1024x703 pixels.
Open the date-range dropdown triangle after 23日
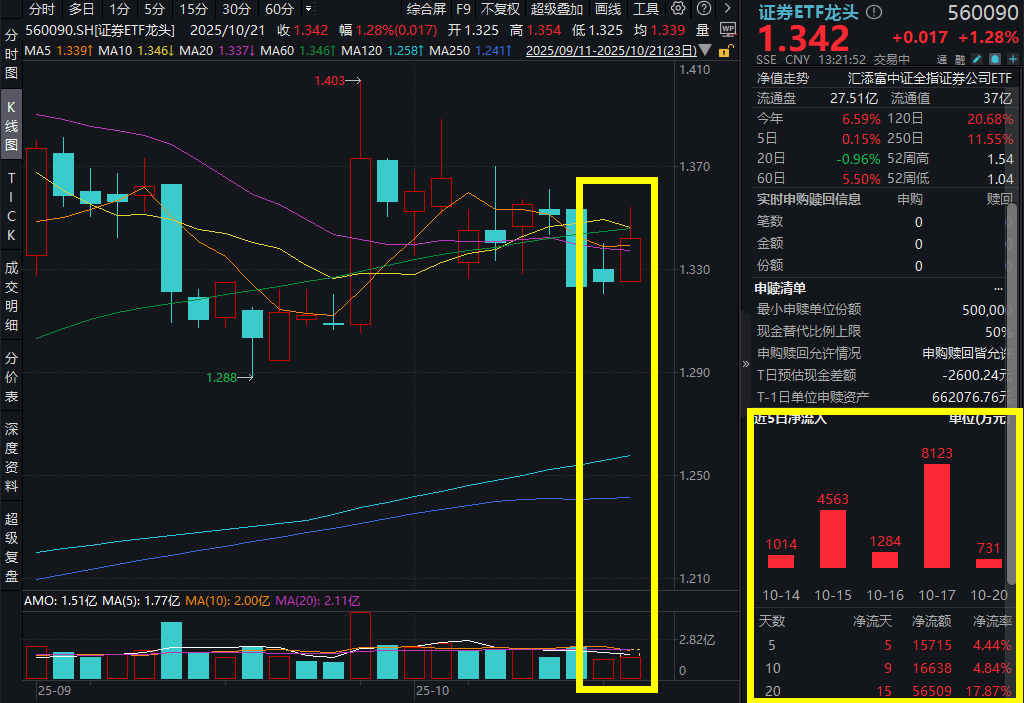(705, 50)
